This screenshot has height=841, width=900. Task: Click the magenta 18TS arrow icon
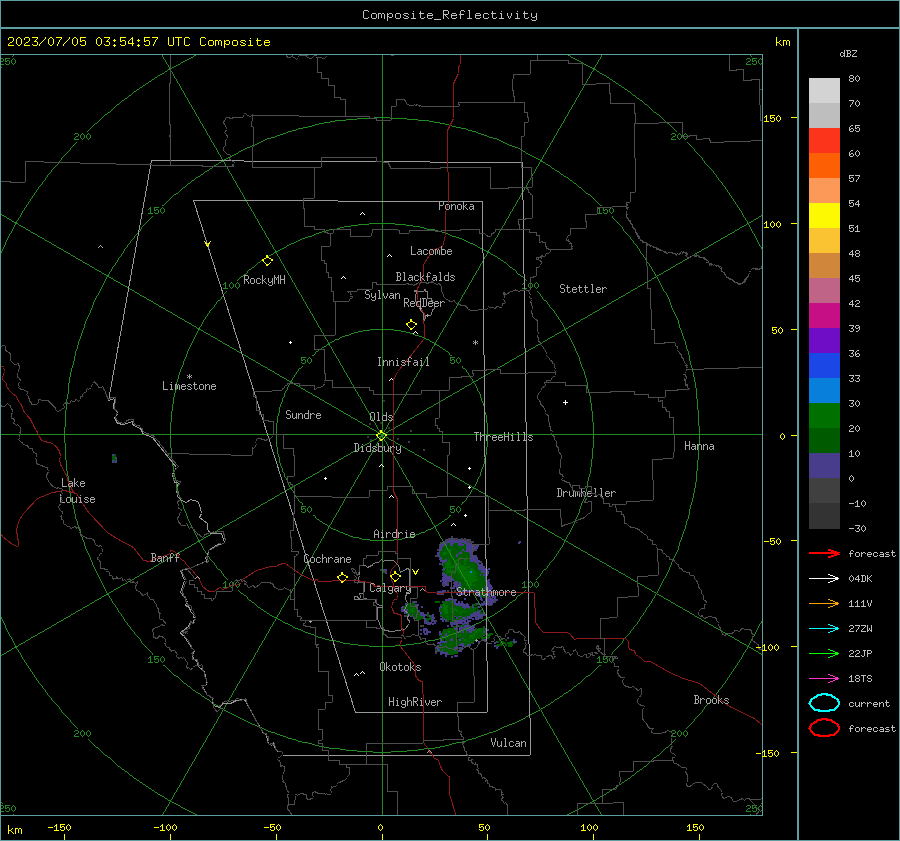(824, 679)
